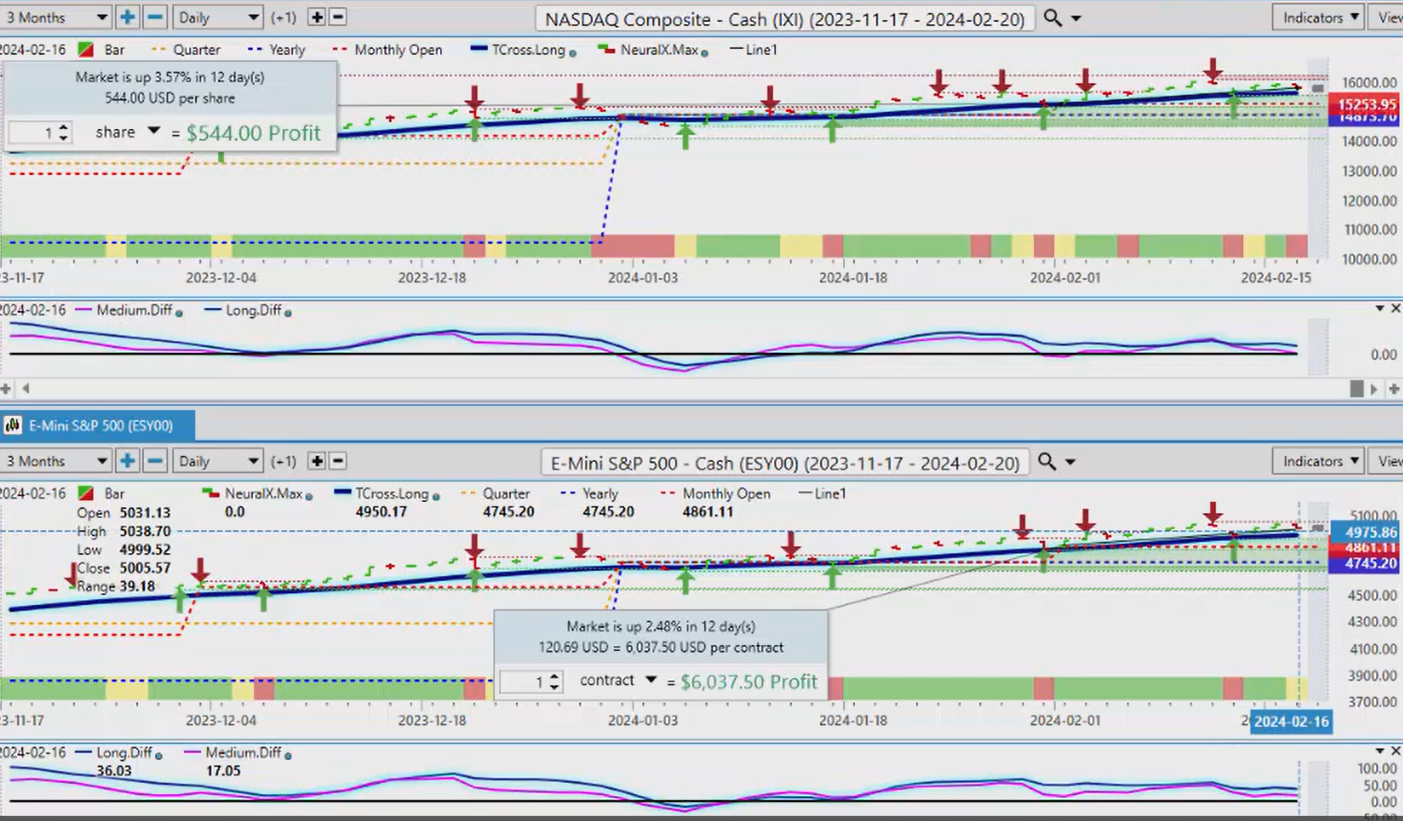Toggle the TCross.Long indicator in NASDAQ legend
This screenshot has width=1403, height=821.
coord(523,49)
